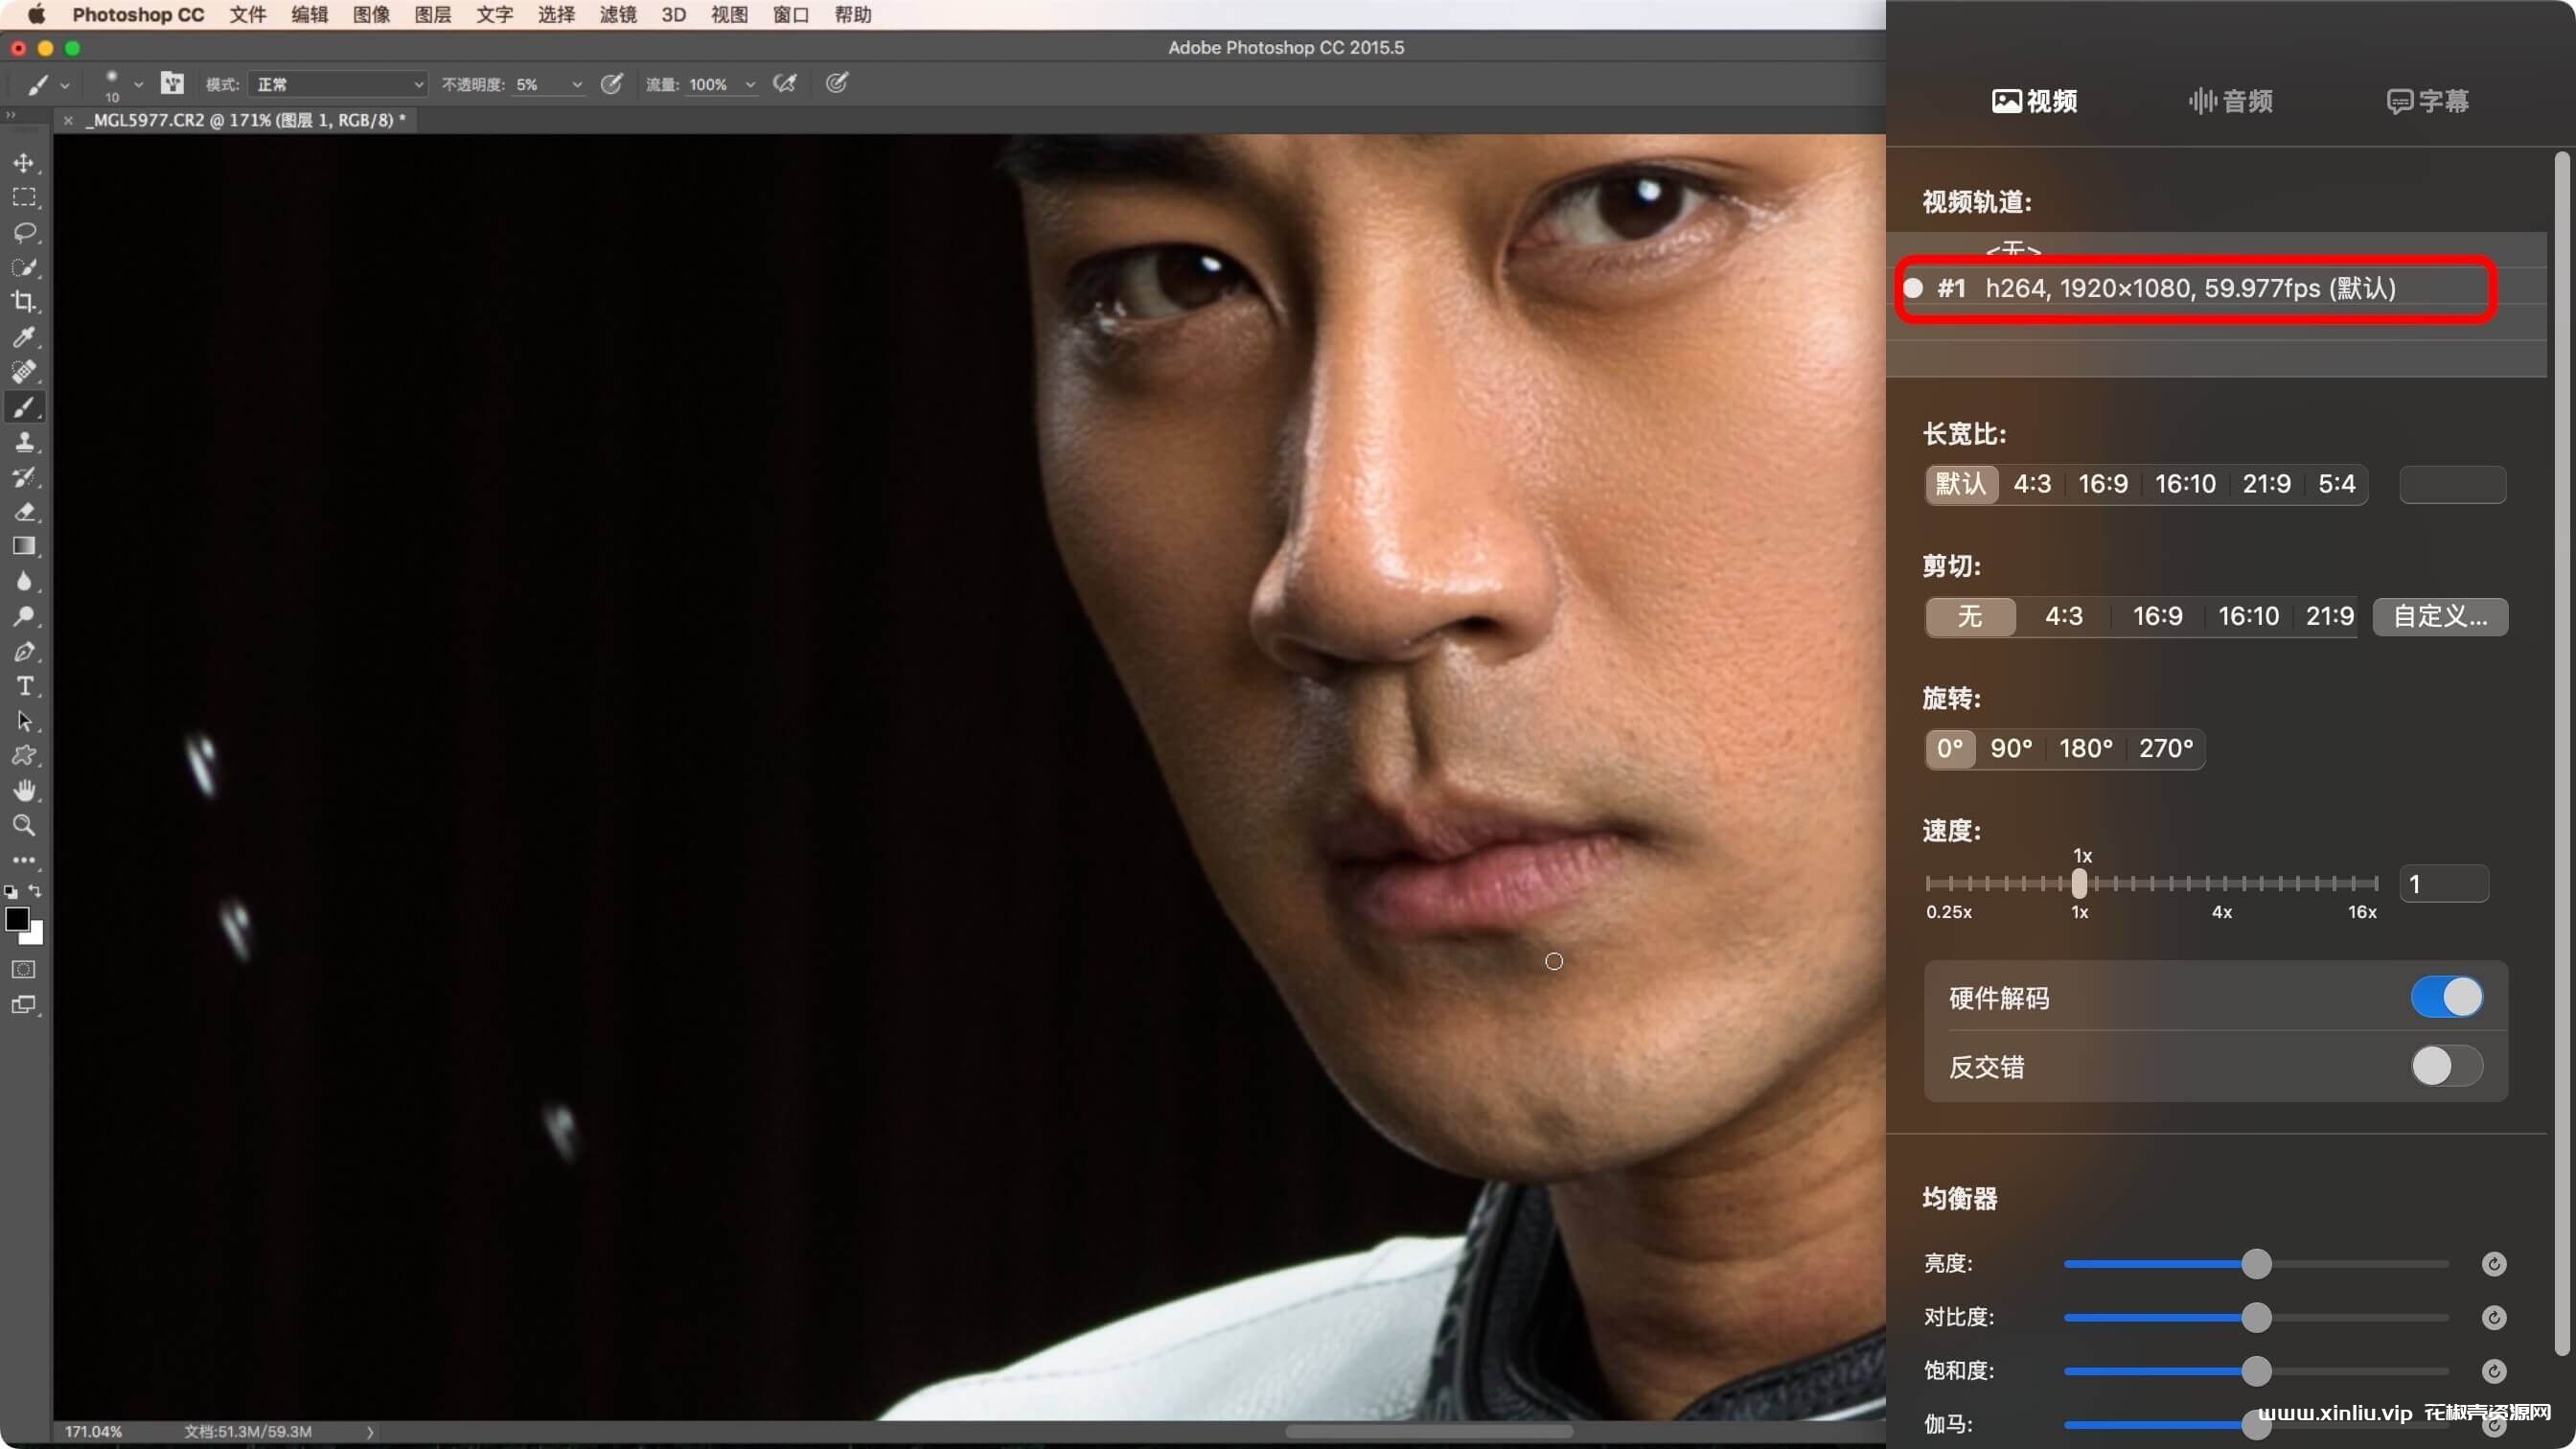Select the Gradient tool
This screenshot has height=1449, width=2576.
(x=24, y=546)
